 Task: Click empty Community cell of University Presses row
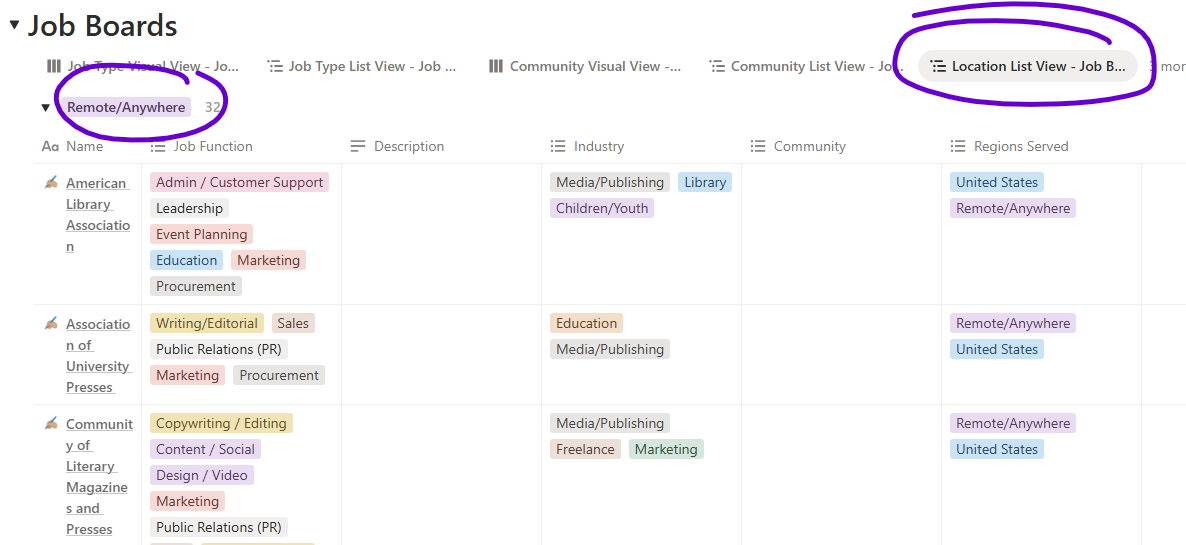842,355
